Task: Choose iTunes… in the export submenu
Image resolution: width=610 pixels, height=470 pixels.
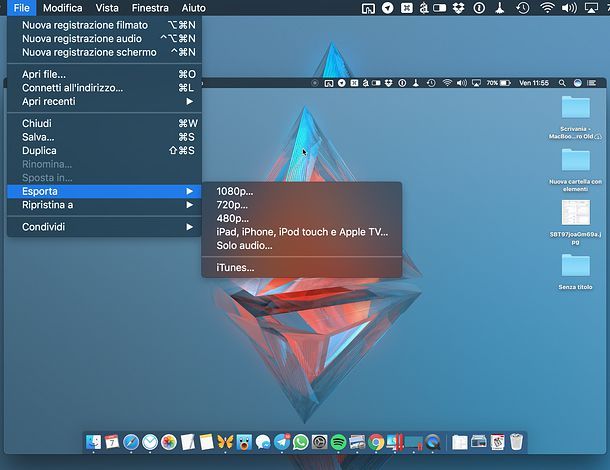Action: pos(235,267)
